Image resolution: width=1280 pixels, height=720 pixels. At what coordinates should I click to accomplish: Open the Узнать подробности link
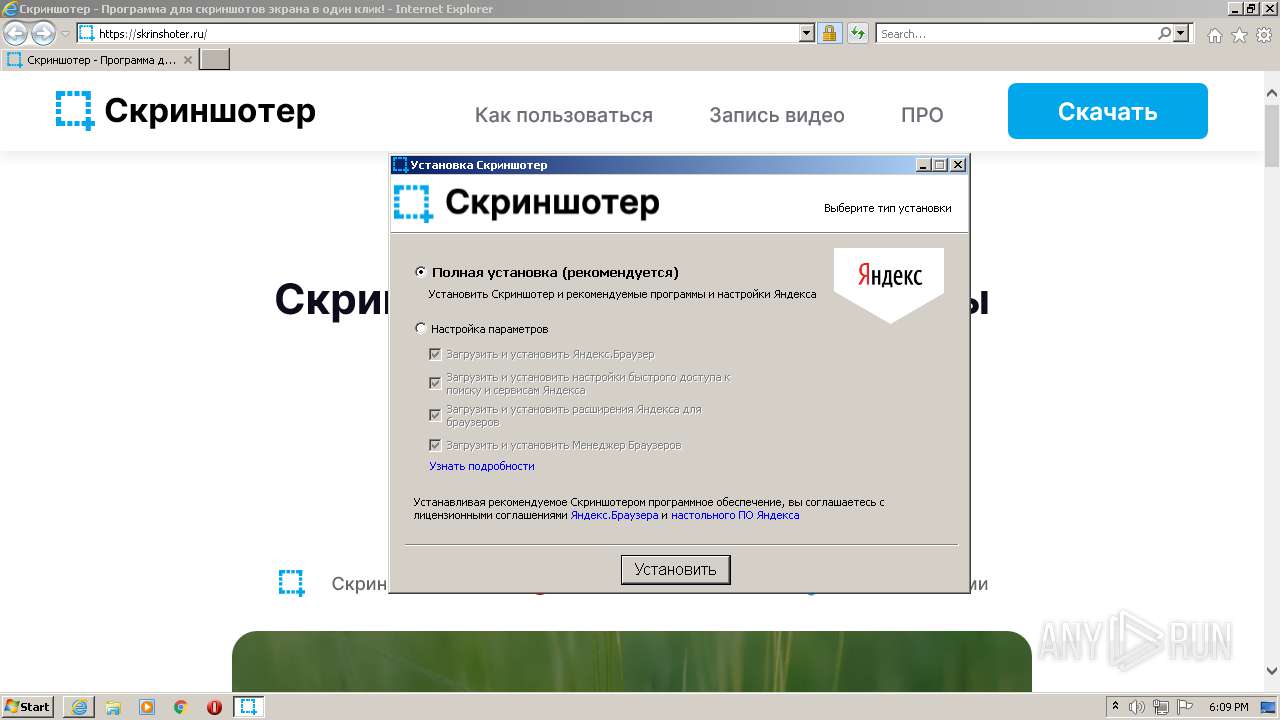(482, 466)
